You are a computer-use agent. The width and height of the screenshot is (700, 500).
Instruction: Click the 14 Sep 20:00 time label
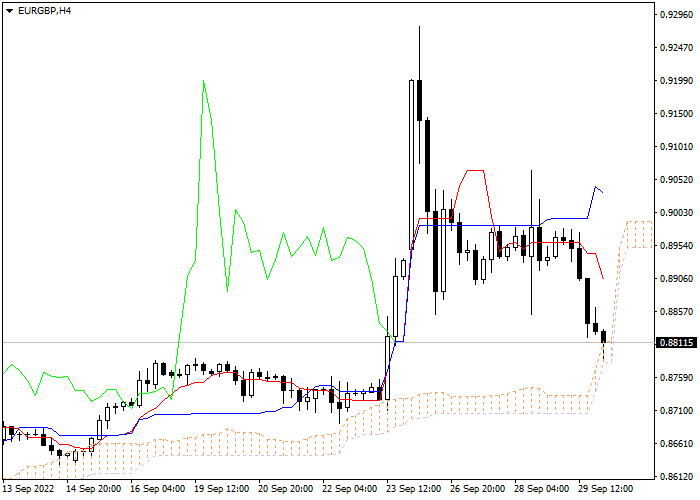point(93,489)
